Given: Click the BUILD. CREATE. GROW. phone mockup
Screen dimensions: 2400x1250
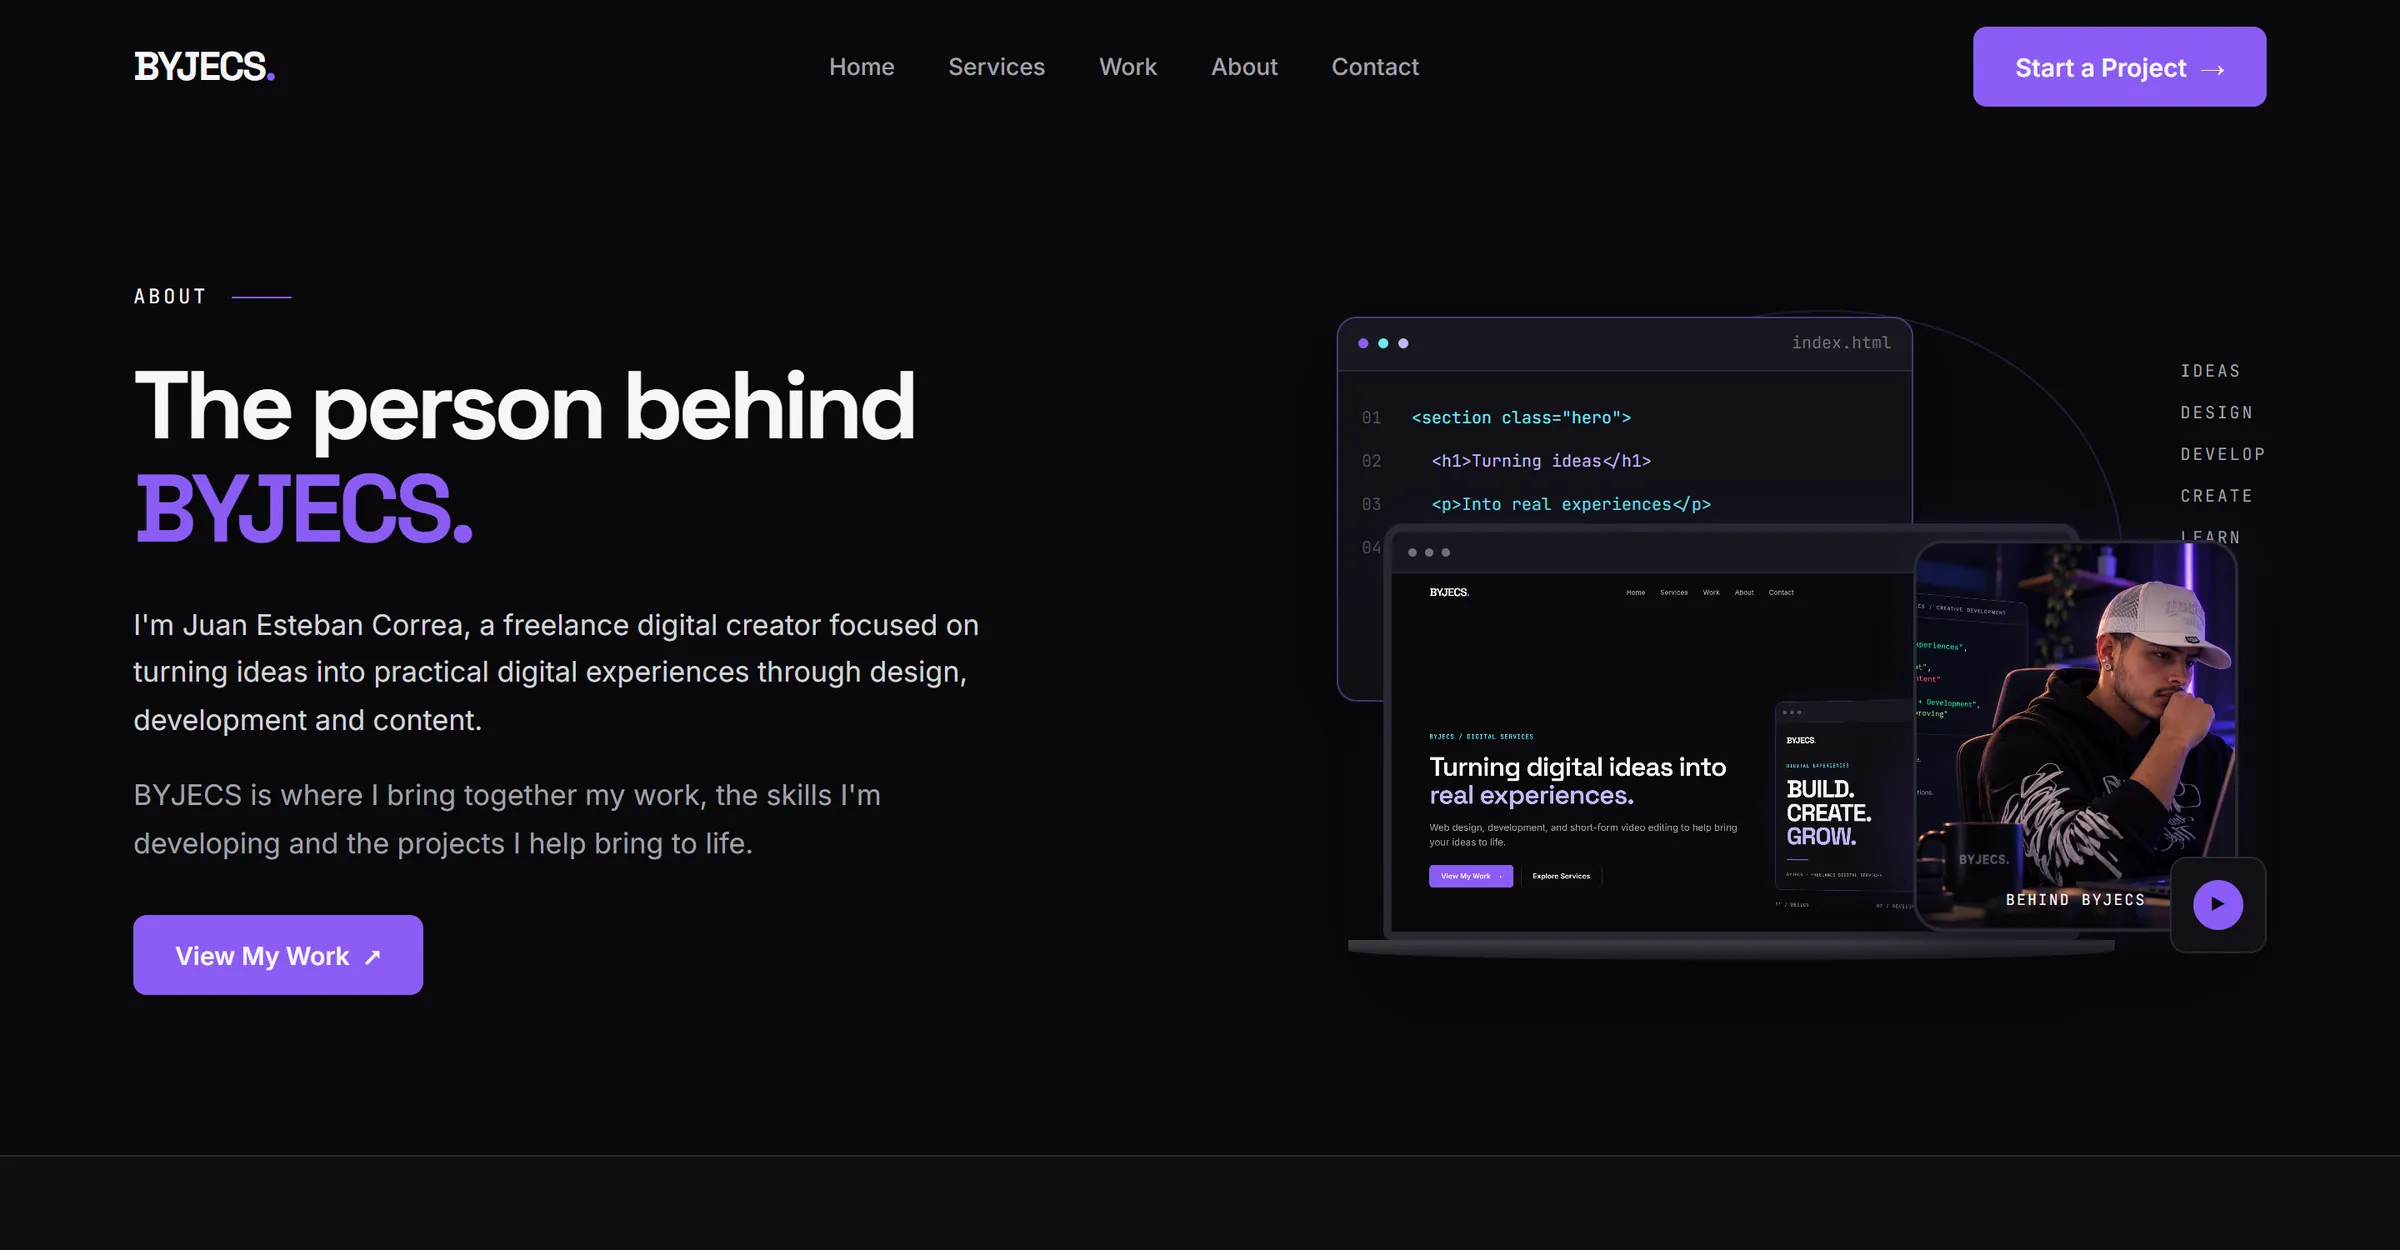Looking at the screenshot, I should point(1843,796).
